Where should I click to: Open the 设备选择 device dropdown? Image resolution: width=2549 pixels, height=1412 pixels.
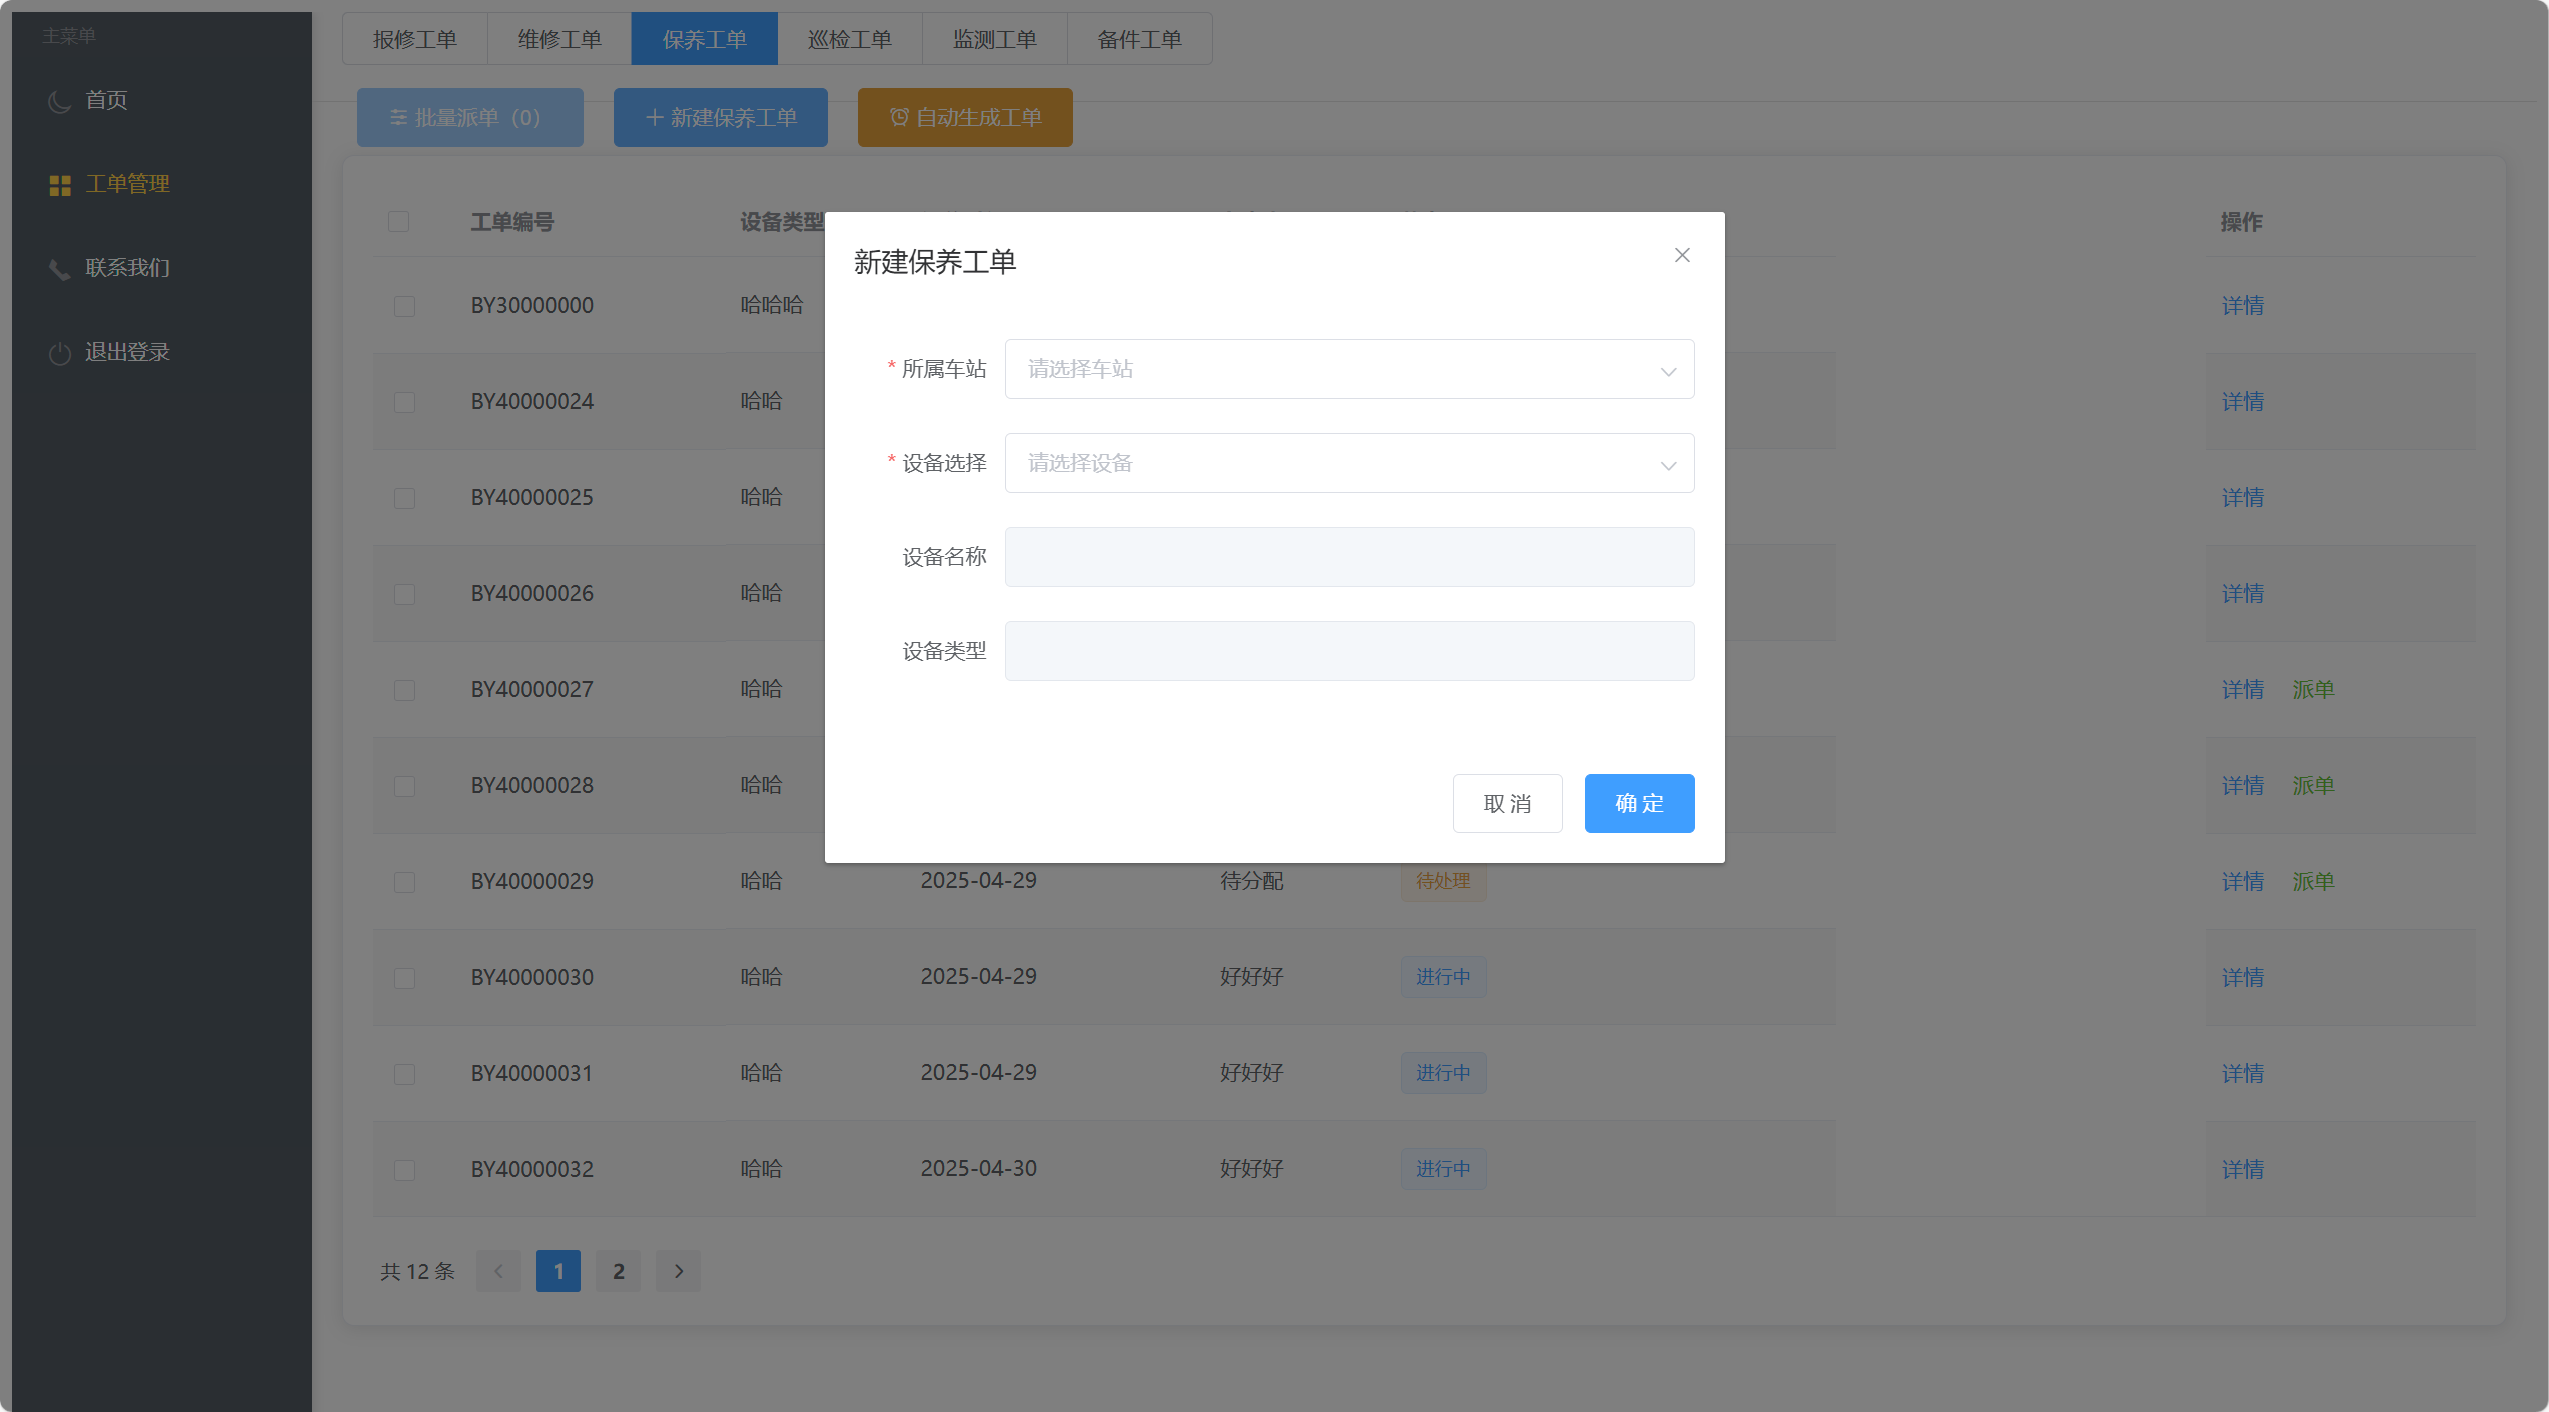coord(1330,463)
